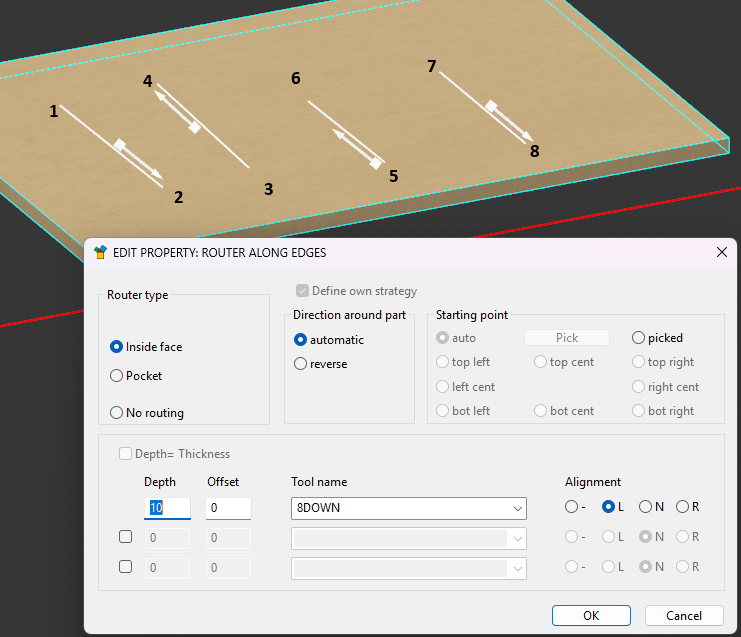
Task: Click the Depth field containing 10
Action: pyautogui.click(x=167, y=508)
